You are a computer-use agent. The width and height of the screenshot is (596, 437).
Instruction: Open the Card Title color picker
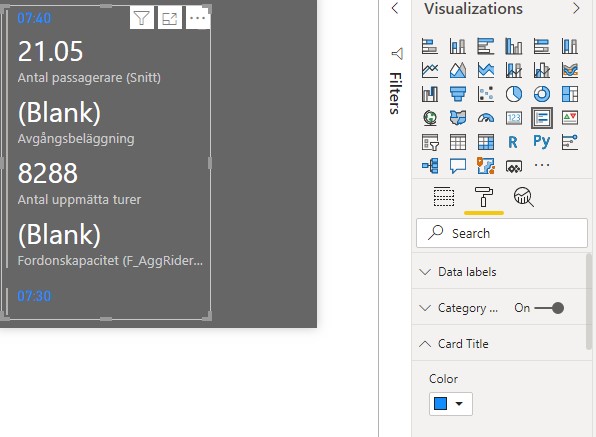451,404
